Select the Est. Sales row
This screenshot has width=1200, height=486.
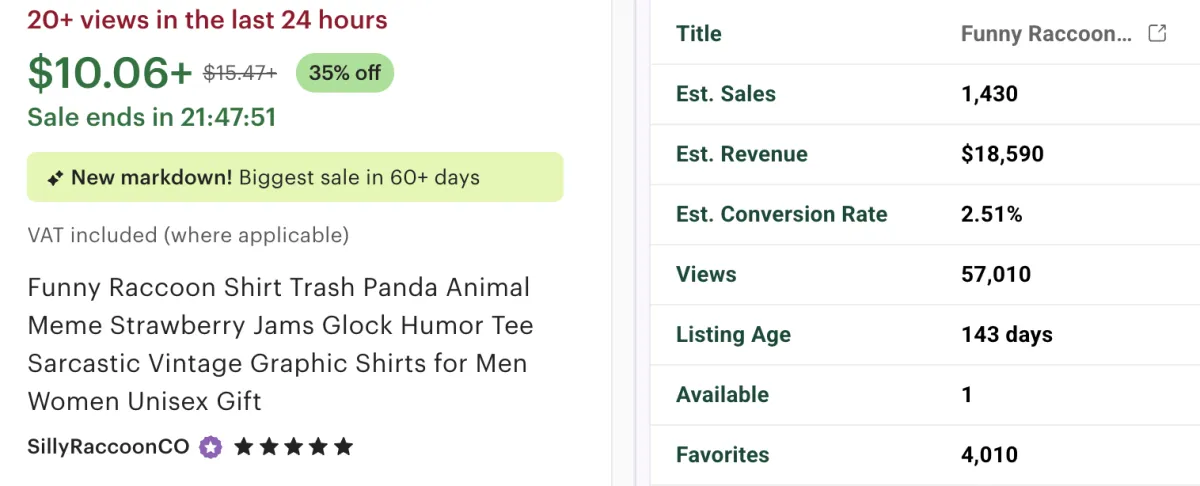[x=925, y=94]
